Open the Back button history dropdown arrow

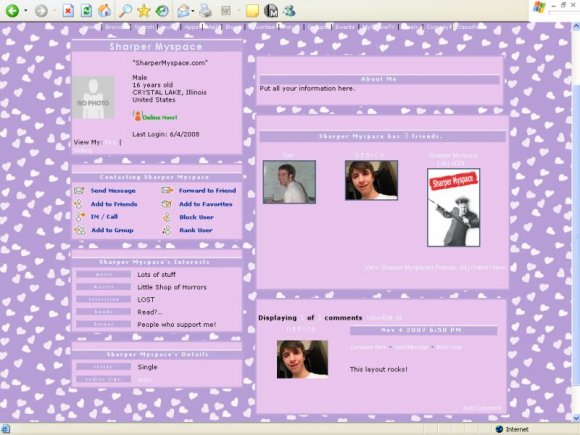[26, 10]
